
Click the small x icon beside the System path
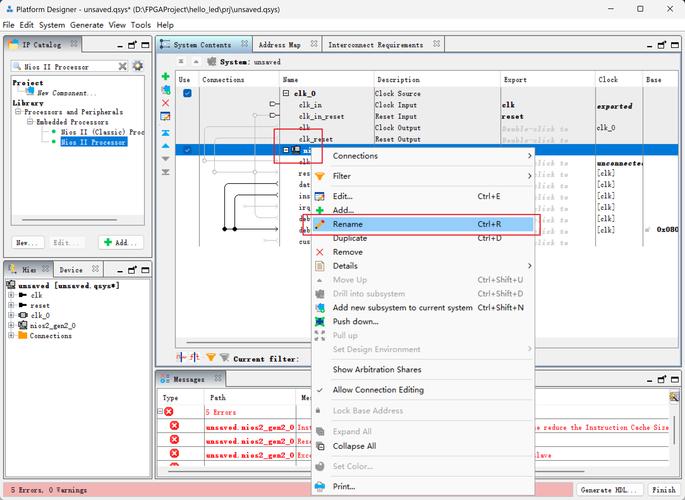pos(181,62)
